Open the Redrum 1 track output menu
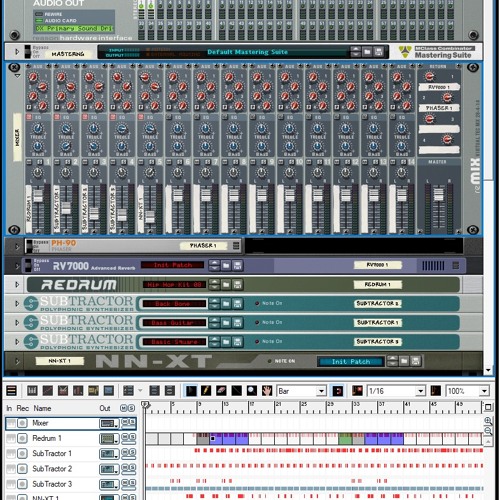 109,439
